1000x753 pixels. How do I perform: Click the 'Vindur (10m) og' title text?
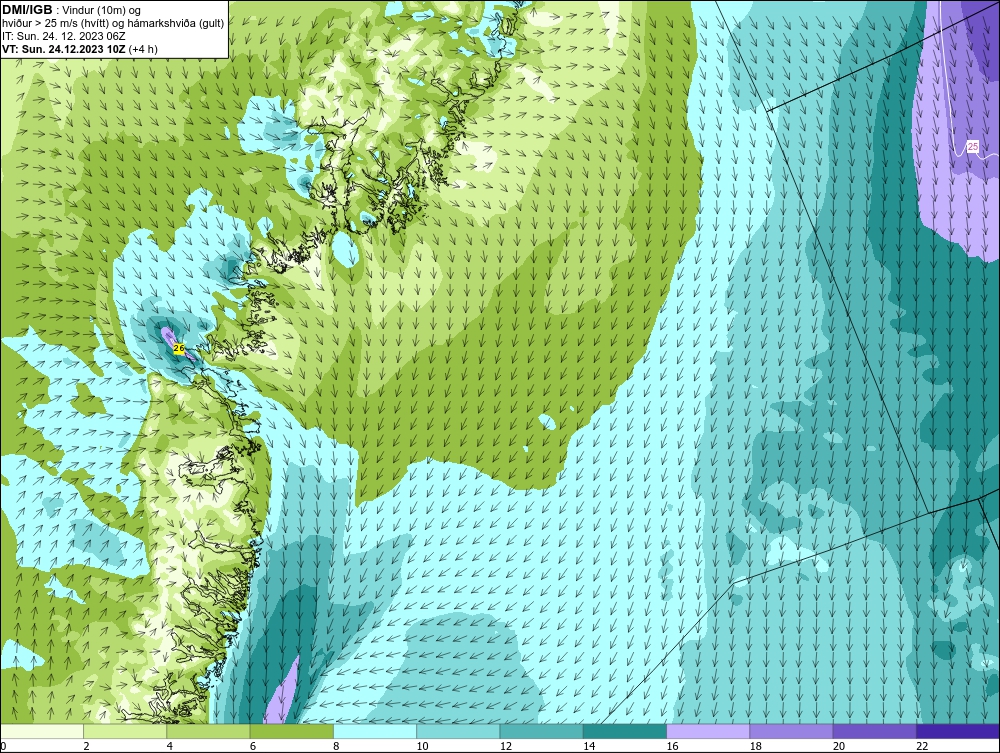pos(103,11)
